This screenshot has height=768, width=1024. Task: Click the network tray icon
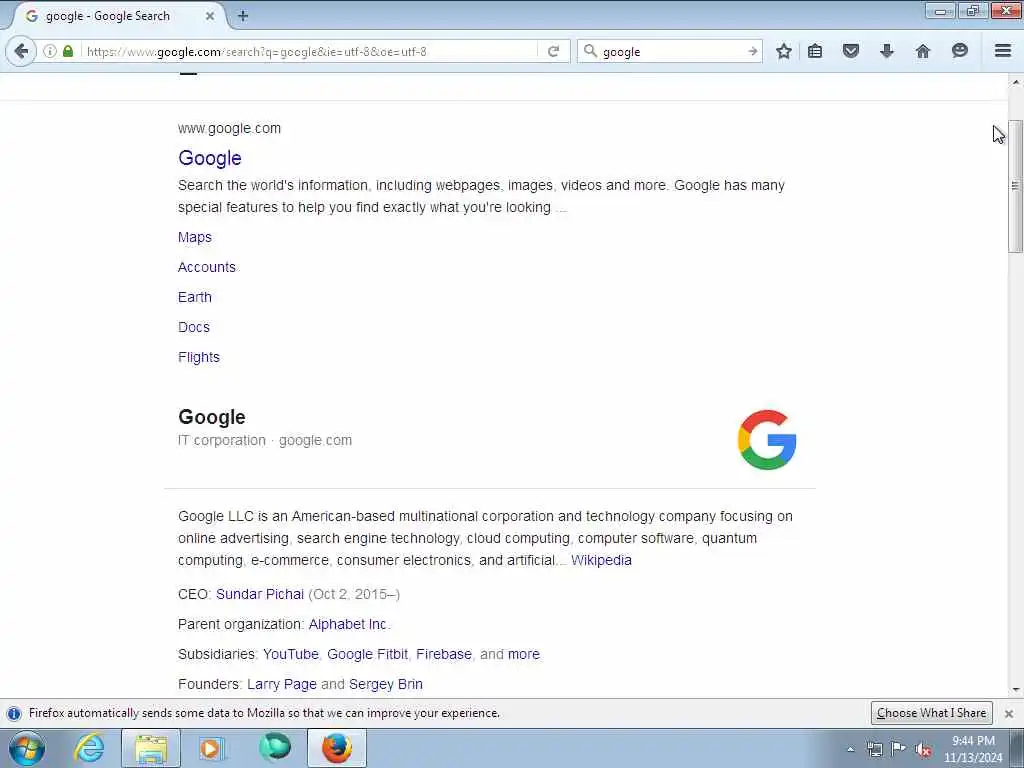click(x=874, y=749)
